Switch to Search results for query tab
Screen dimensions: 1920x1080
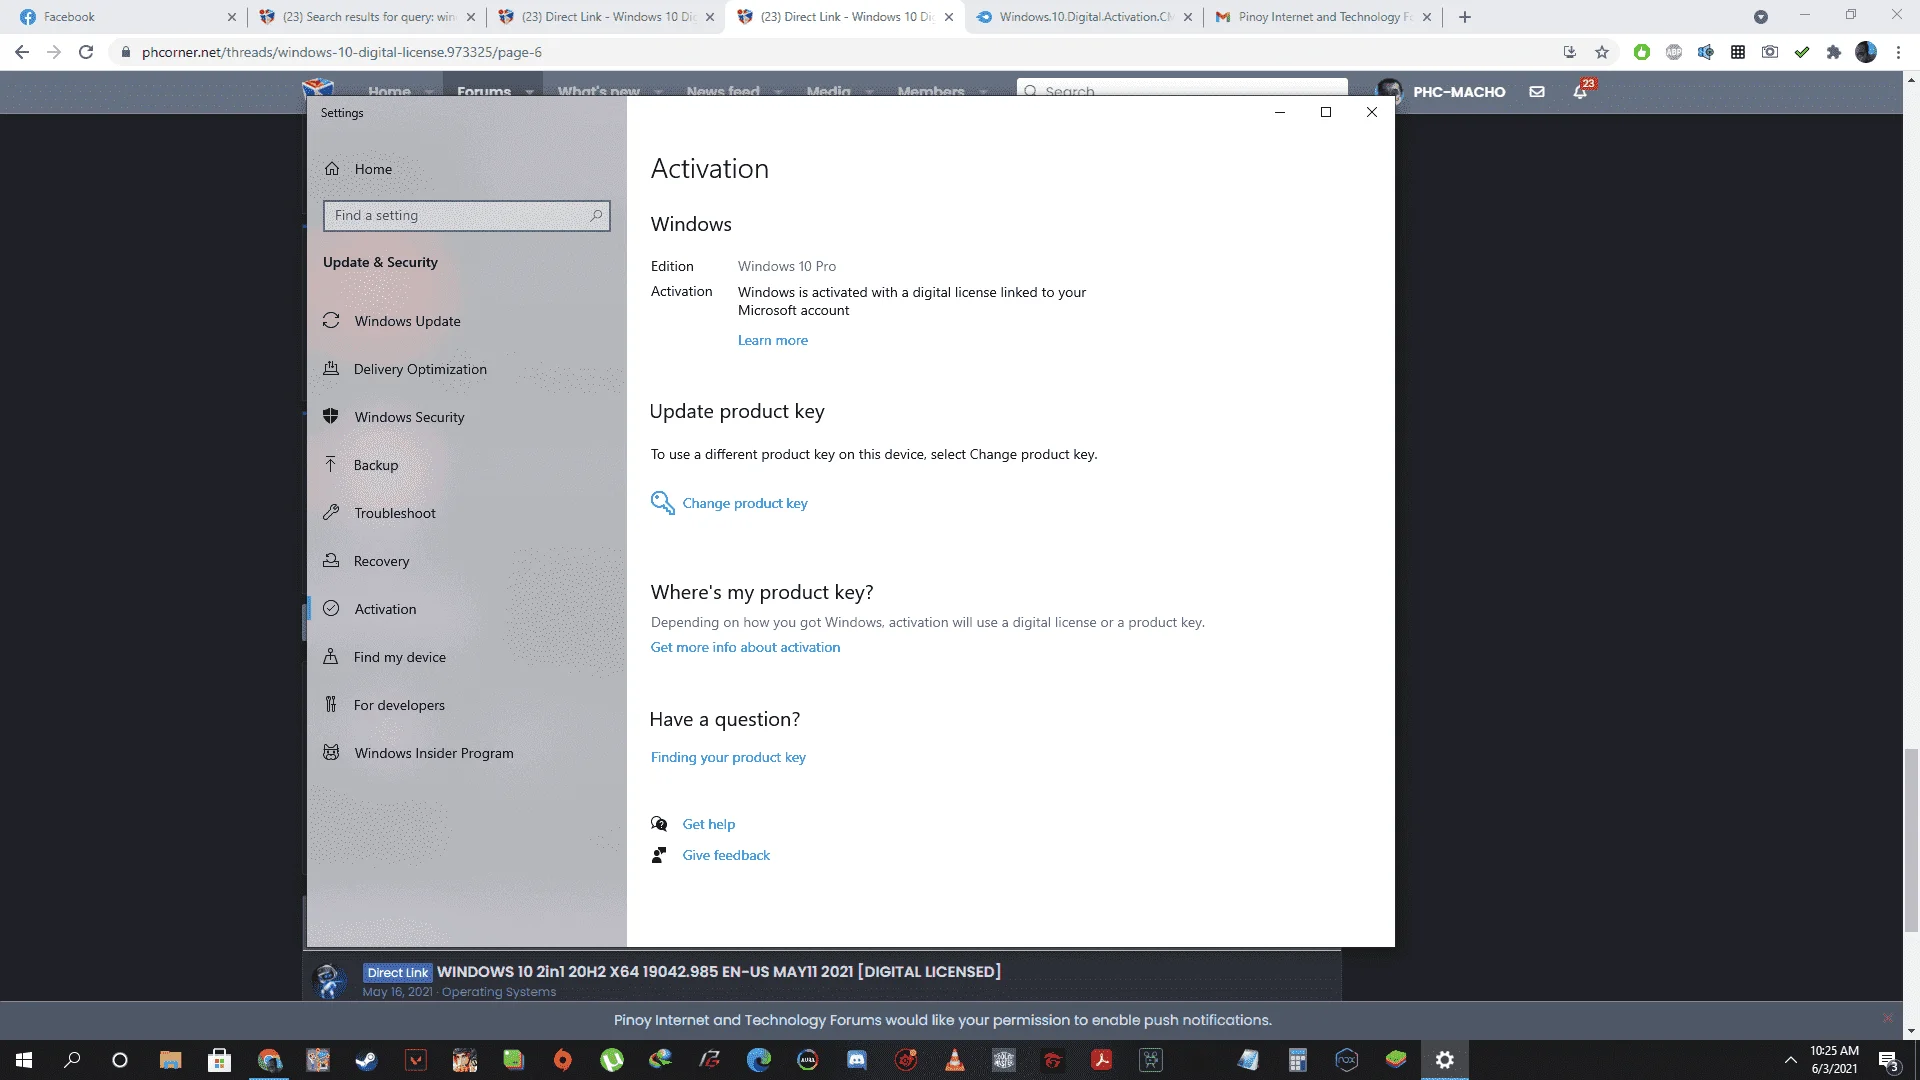(366, 17)
